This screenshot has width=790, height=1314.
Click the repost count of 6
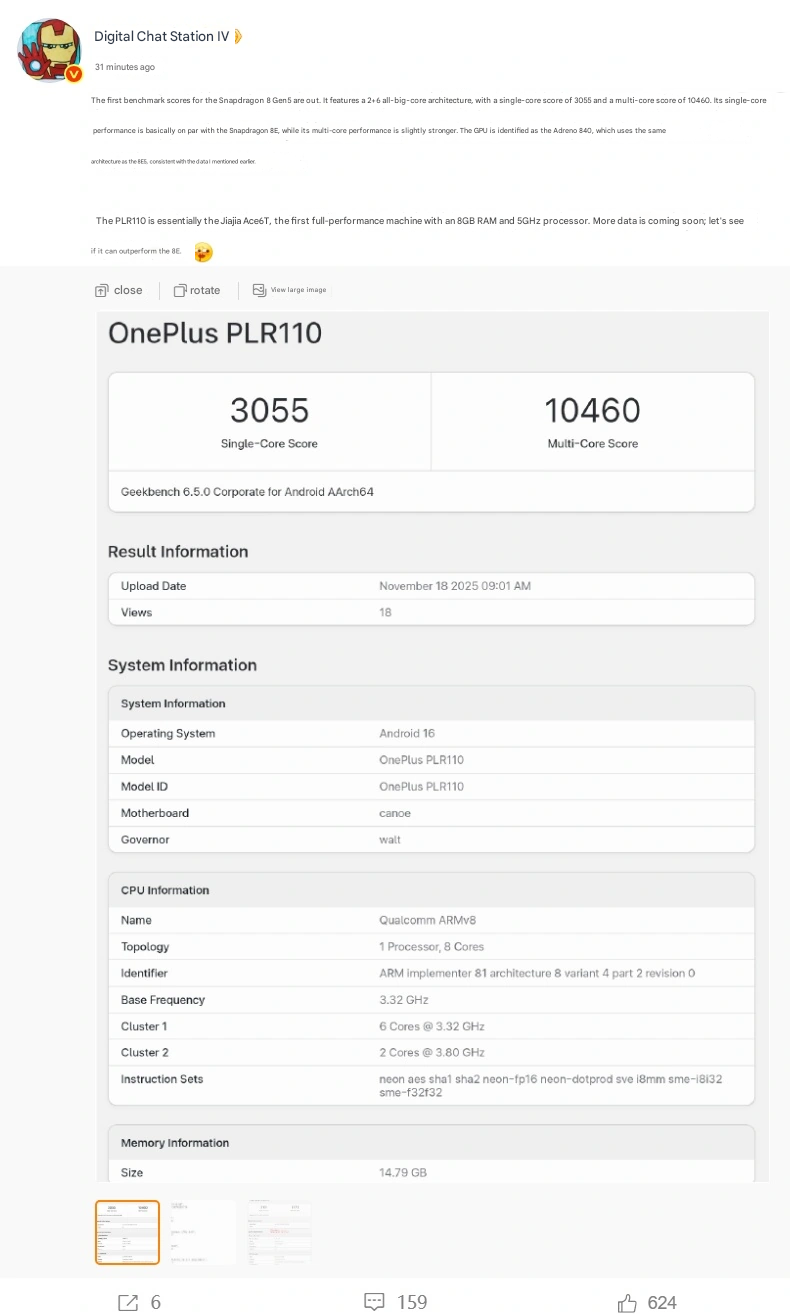click(155, 1302)
